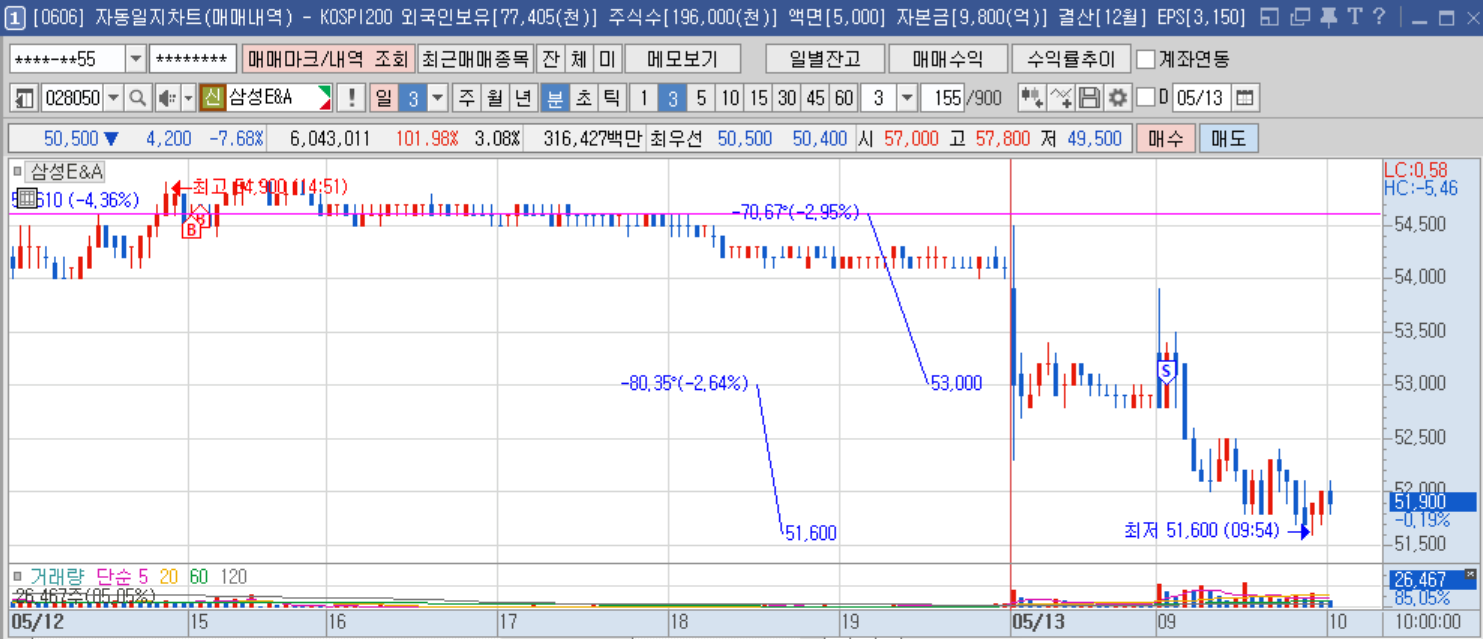This screenshot has height=639, width=1483.
Task: Click the T font size icon in the title bar
Action: (x=1353, y=17)
